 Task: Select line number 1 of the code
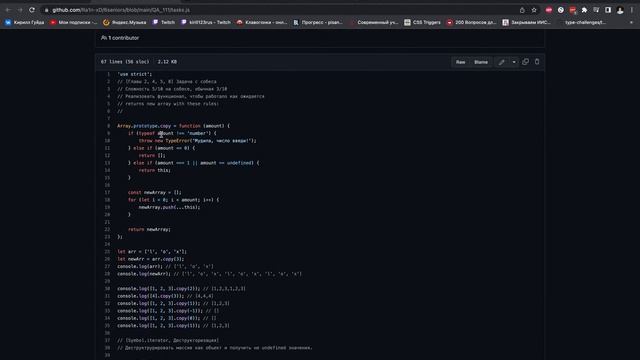pyautogui.click(x=108, y=74)
